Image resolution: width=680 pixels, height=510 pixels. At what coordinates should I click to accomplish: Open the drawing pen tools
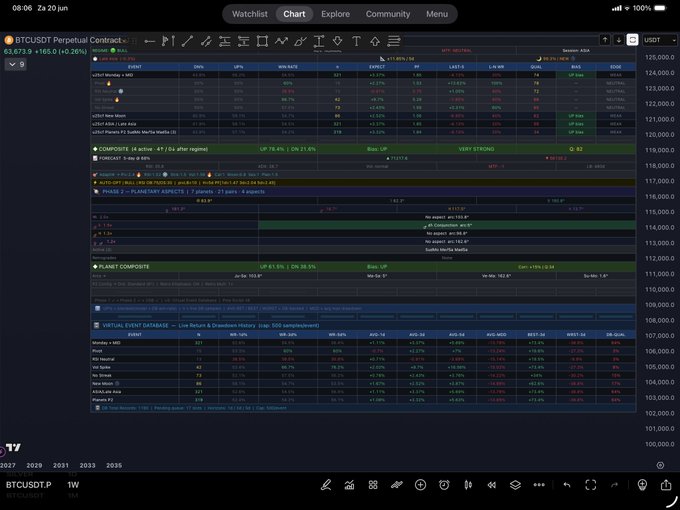(326, 485)
